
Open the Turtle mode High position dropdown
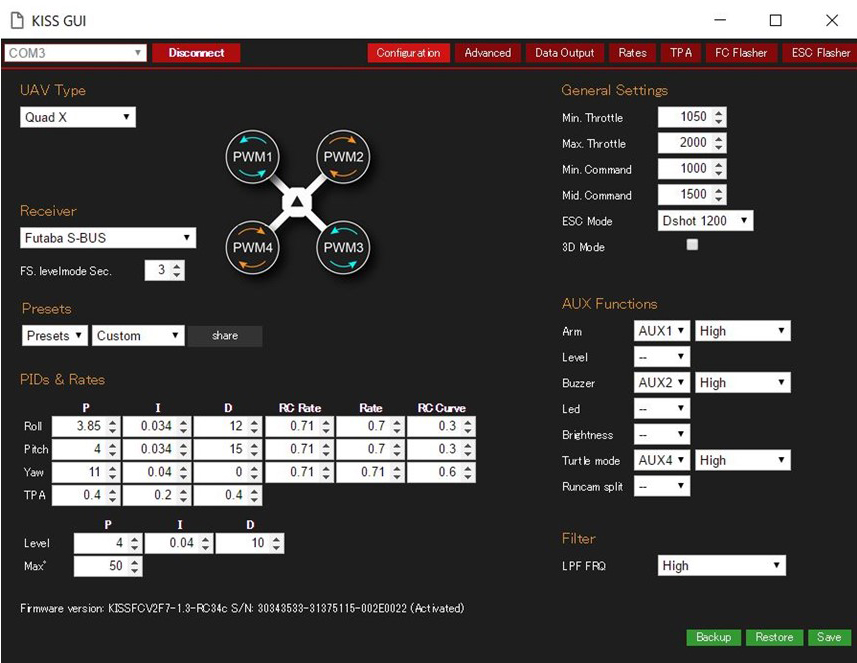[x=742, y=460]
